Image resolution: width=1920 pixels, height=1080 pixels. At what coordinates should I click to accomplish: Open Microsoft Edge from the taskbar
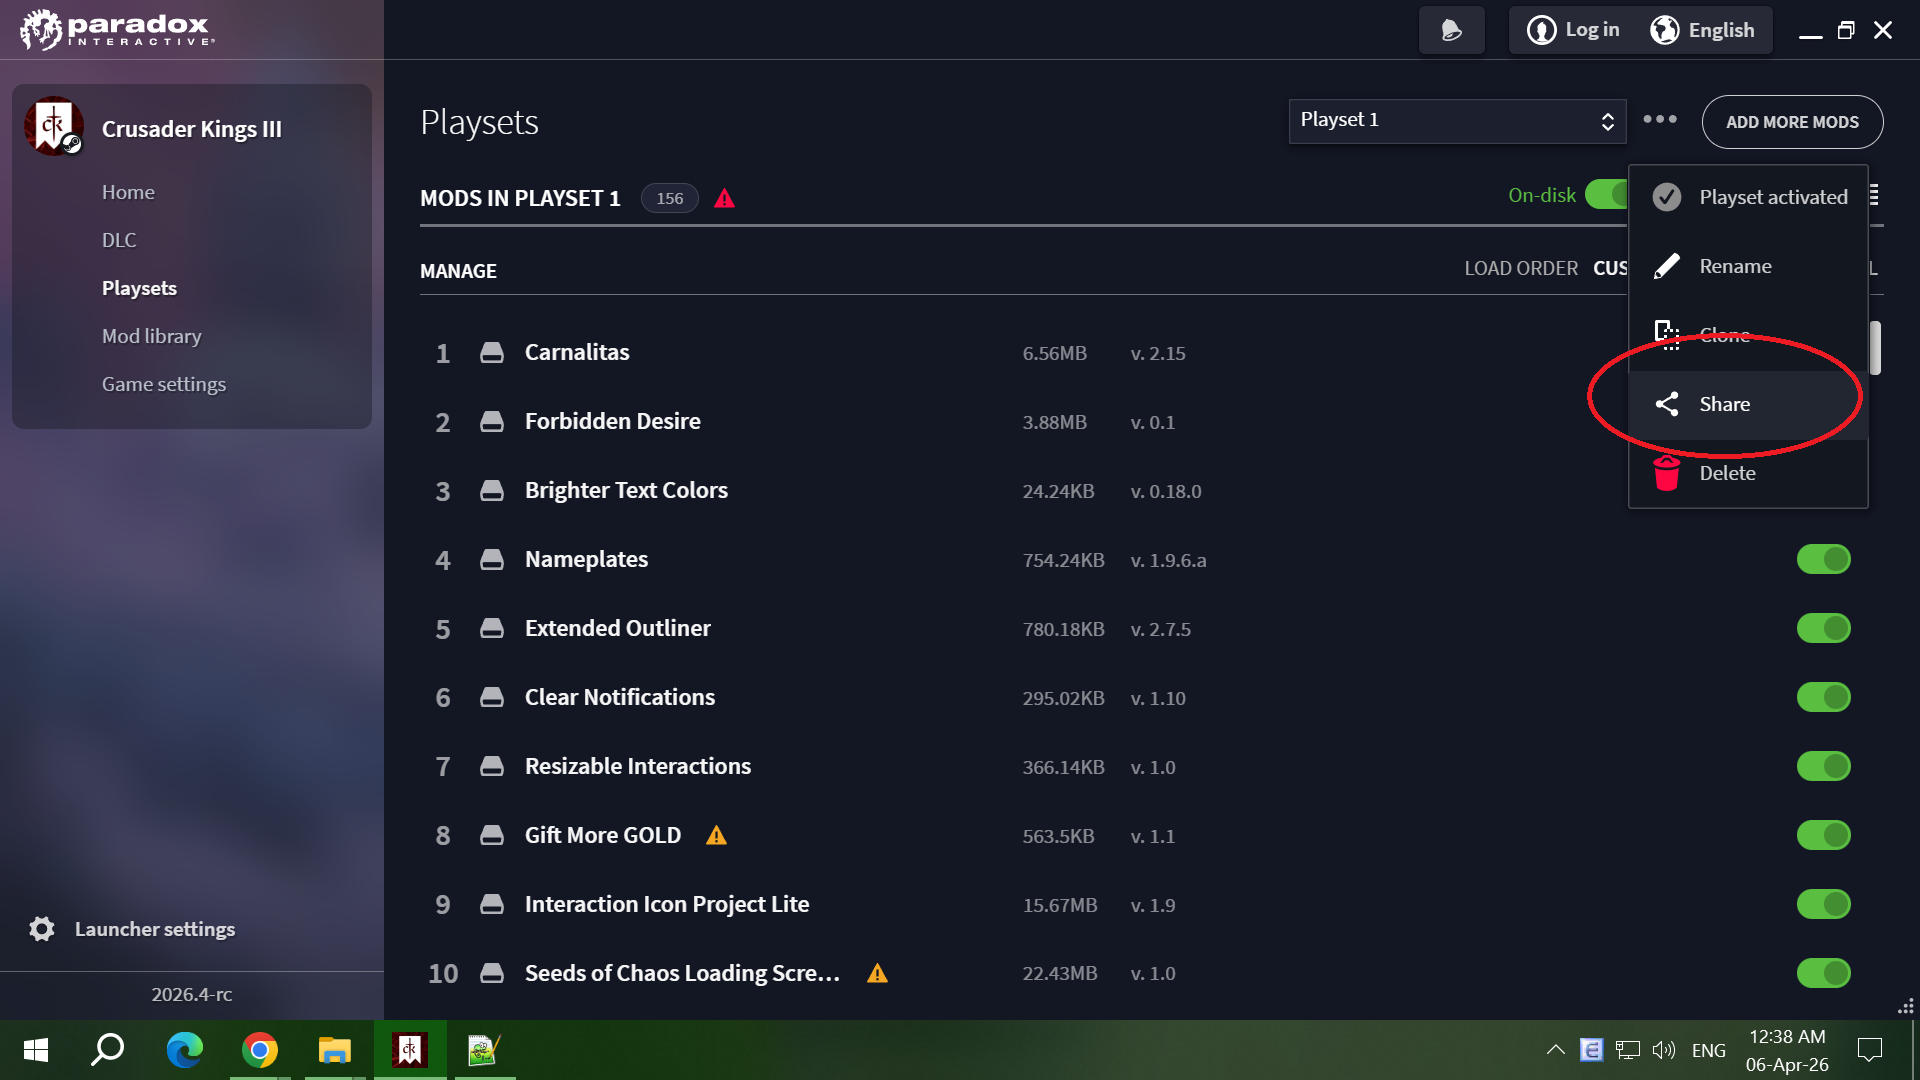tap(185, 1050)
